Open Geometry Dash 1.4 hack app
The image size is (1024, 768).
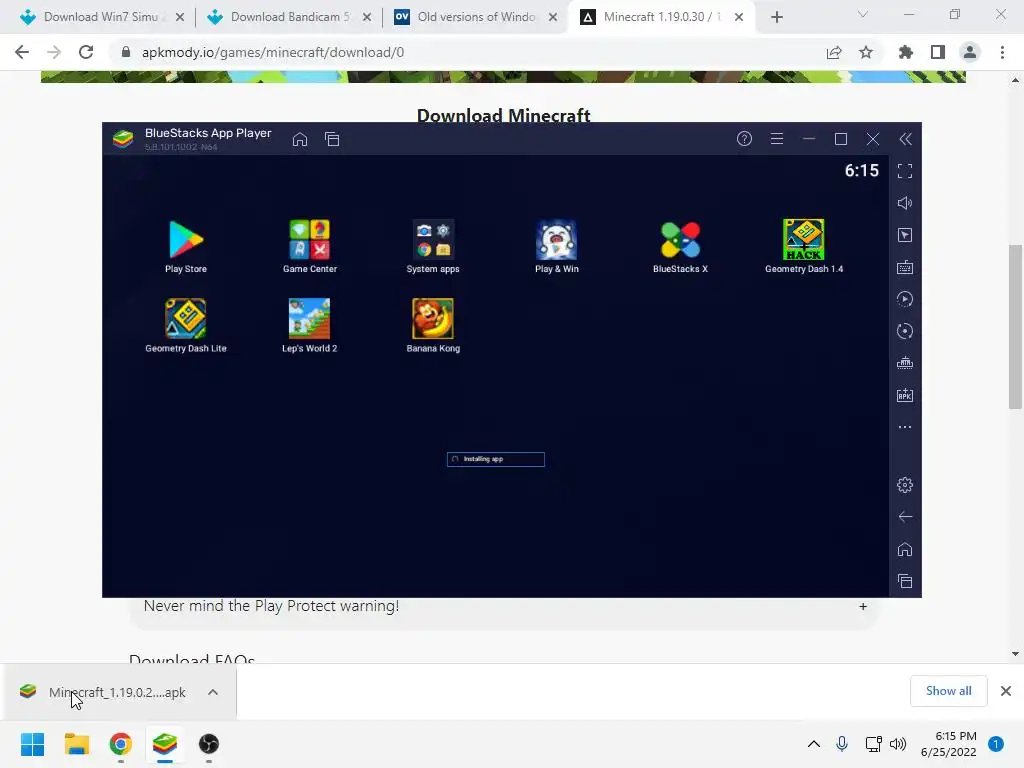click(804, 246)
